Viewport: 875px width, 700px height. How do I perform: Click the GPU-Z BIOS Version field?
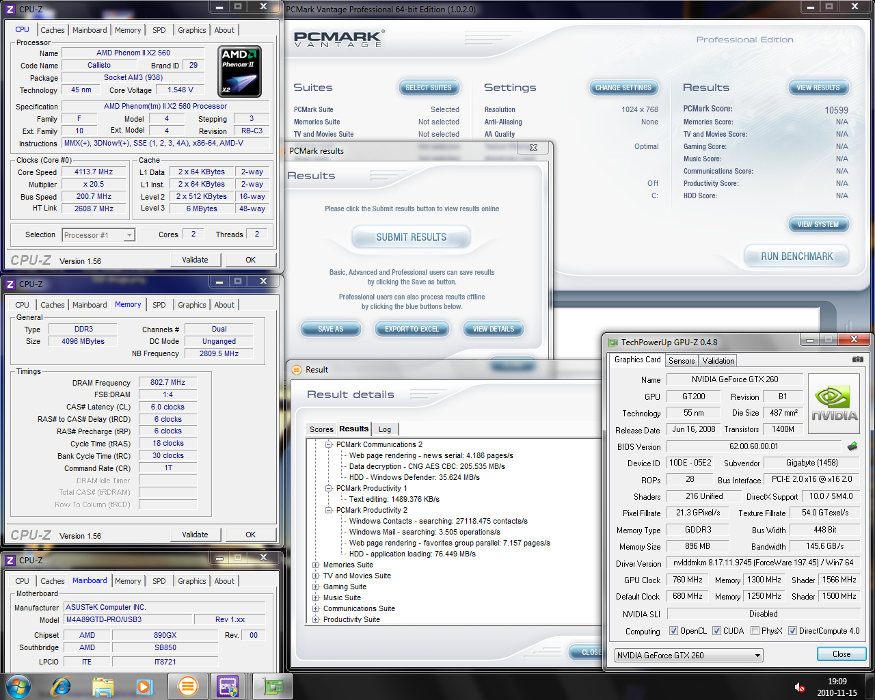pos(754,447)
